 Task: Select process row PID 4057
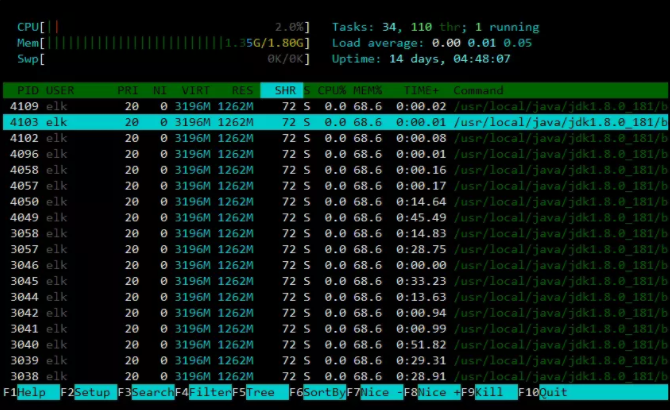(x=335, y=186)
